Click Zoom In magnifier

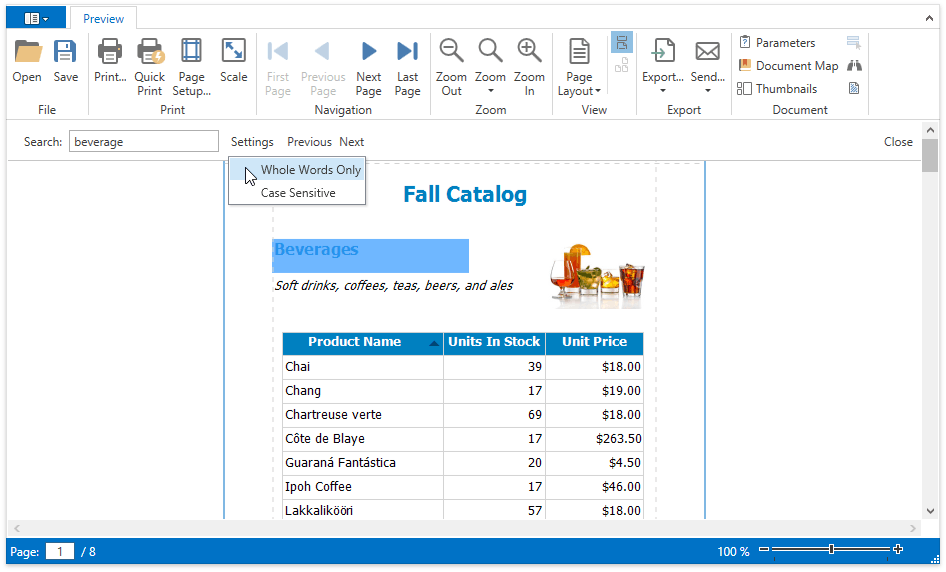click(x=529, y=66)
